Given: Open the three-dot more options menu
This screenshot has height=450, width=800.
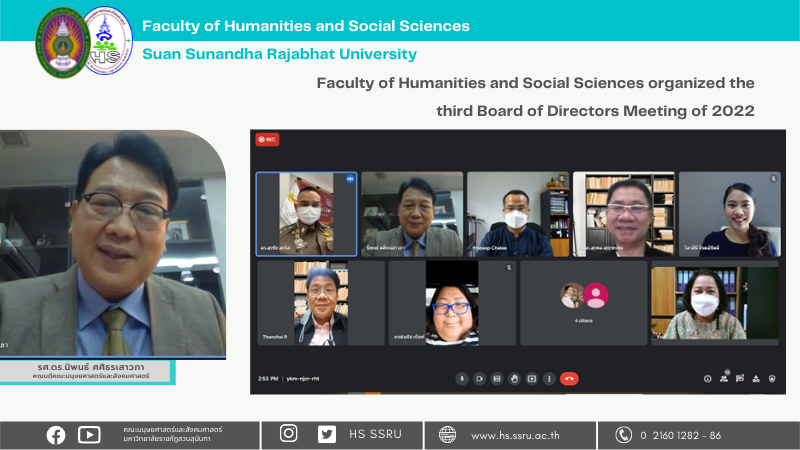Looking at the screenshot, I should (x=549, y=379).
